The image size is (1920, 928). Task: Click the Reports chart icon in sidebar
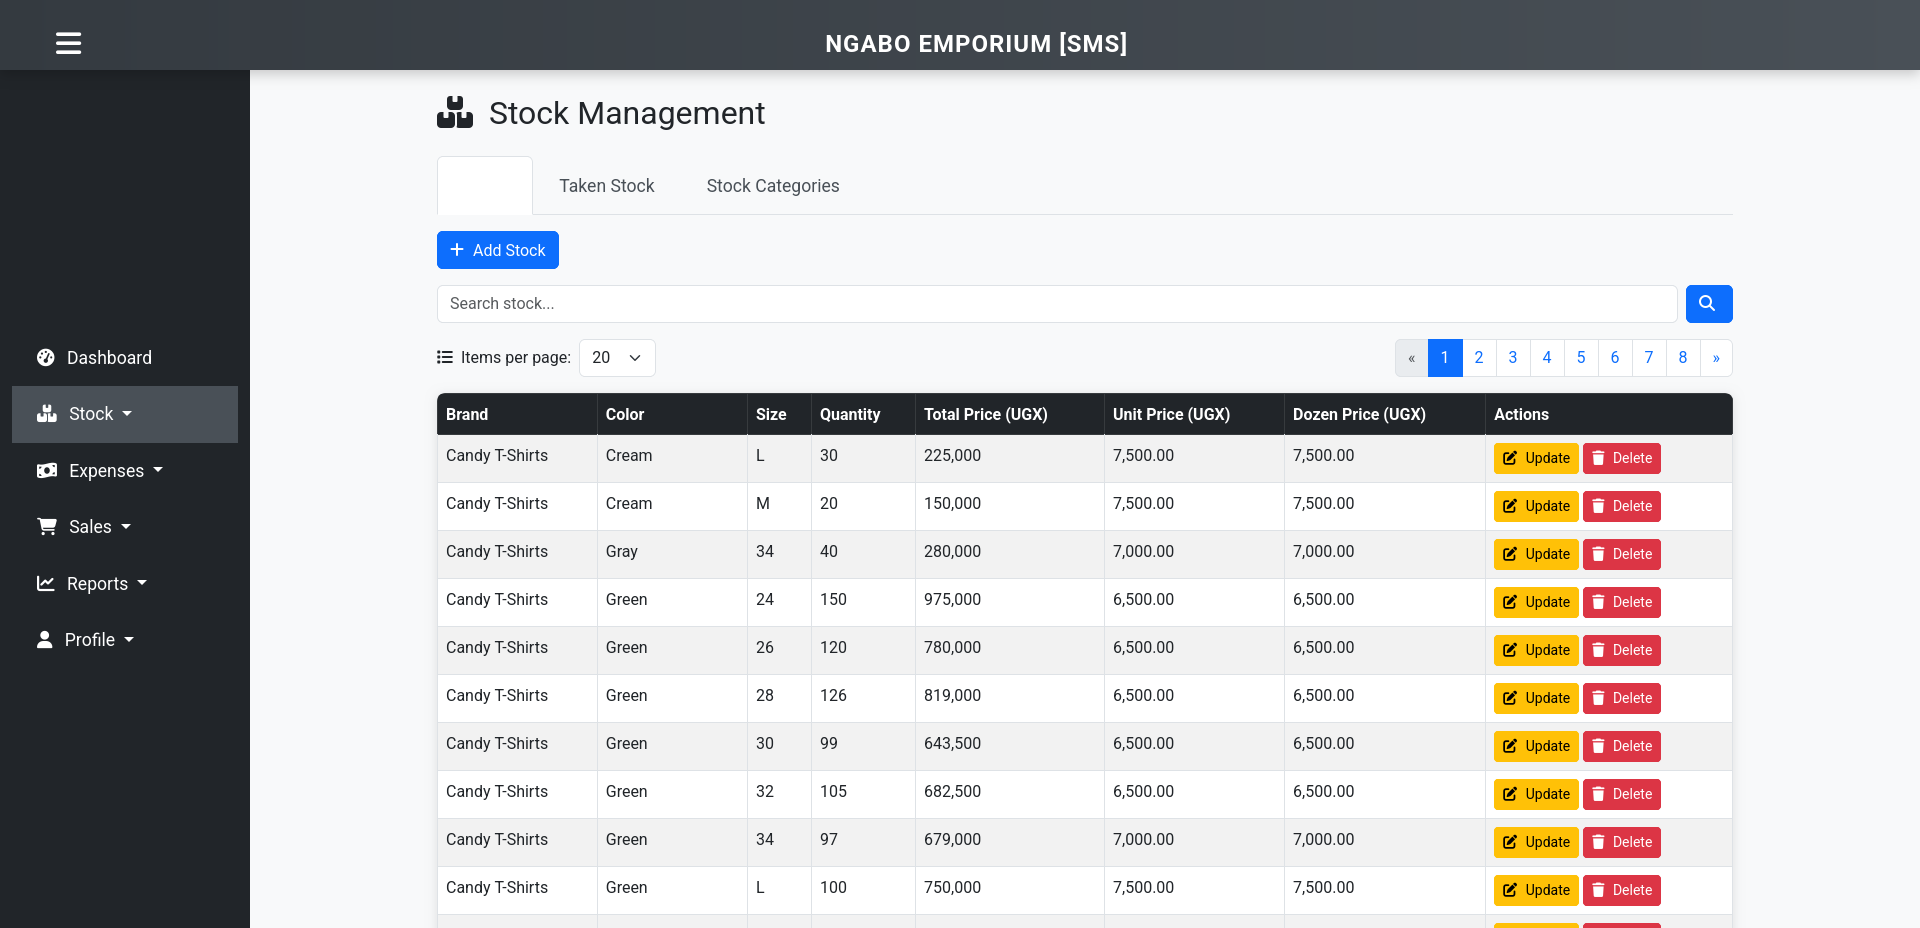[46, 584]
